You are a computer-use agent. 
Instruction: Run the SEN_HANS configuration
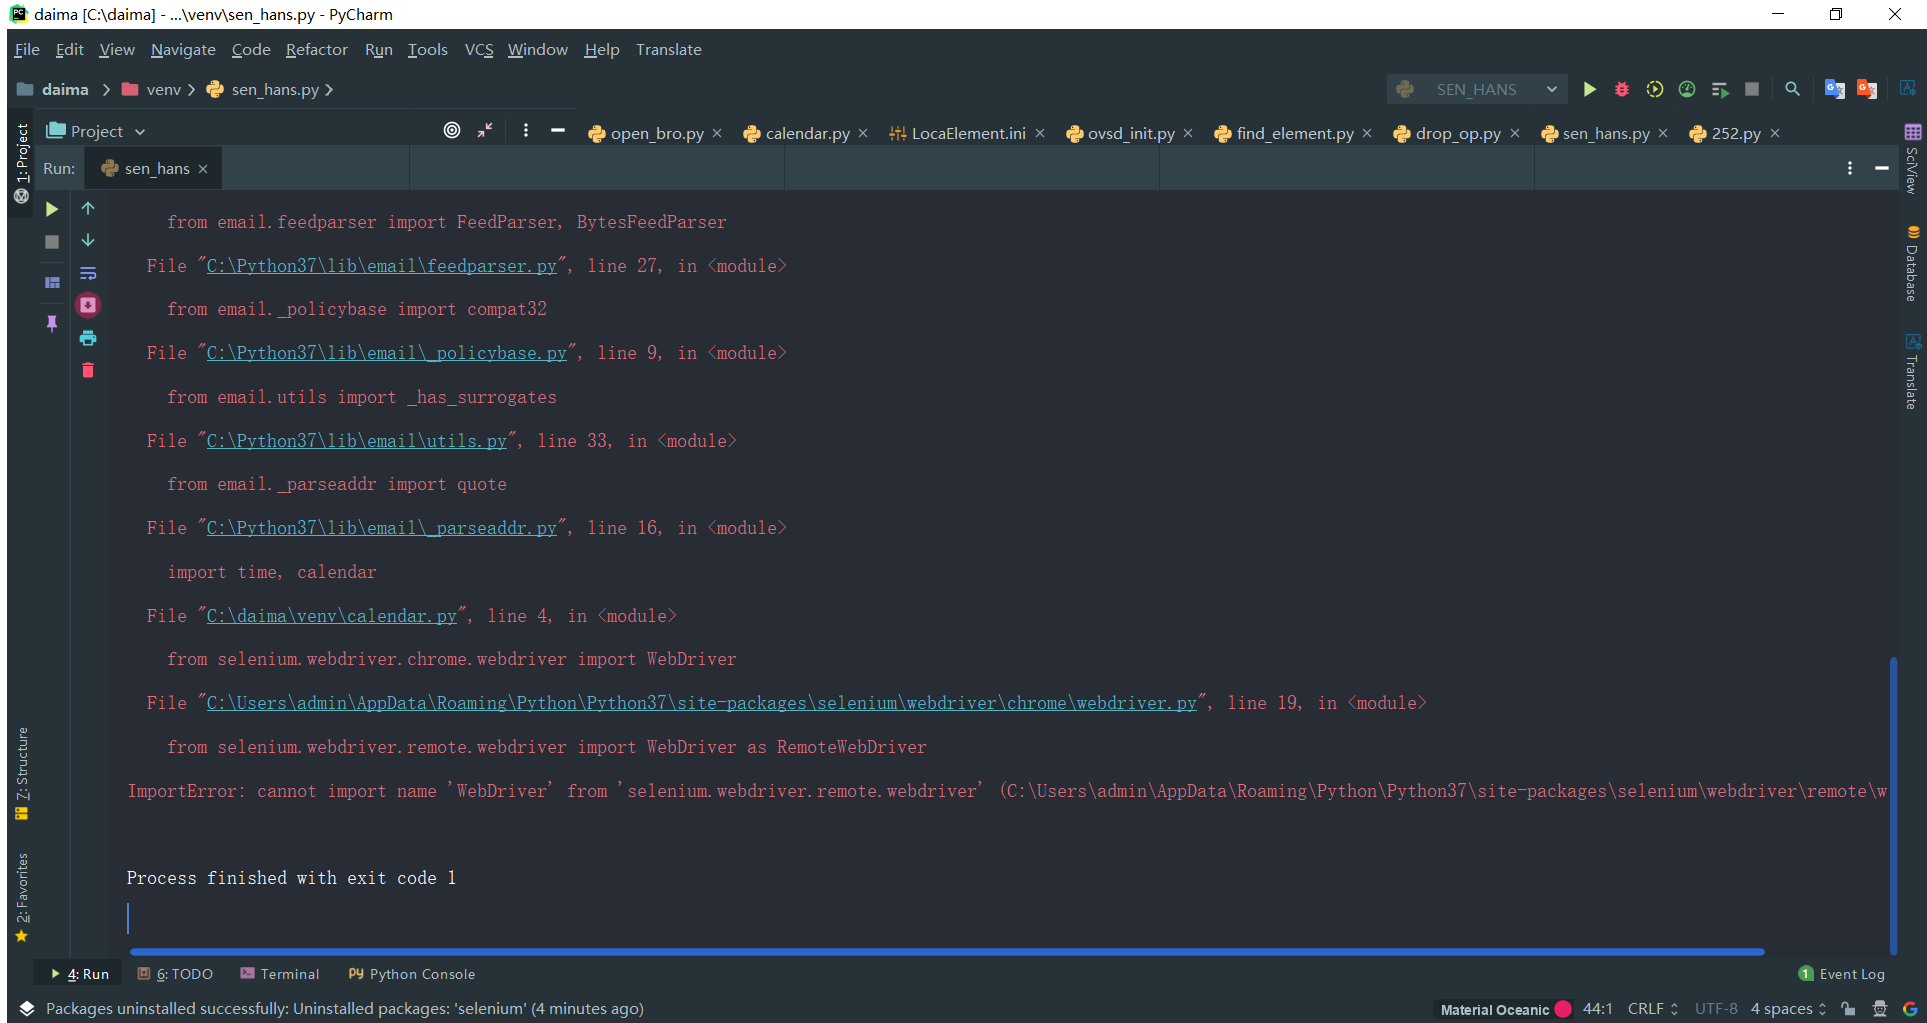pos(1589,89)
